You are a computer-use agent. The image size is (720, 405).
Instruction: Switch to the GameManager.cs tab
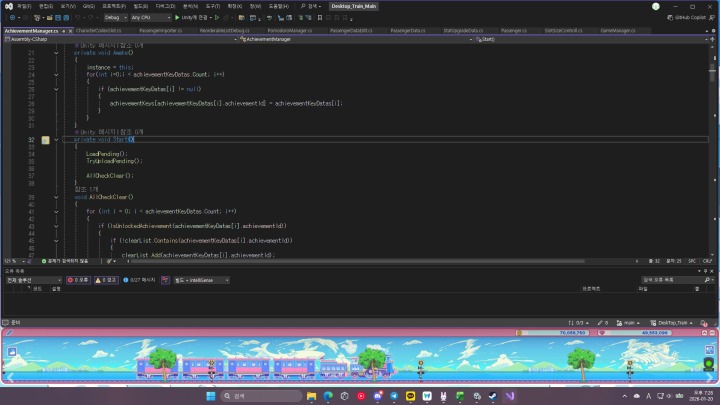(617, 31)
